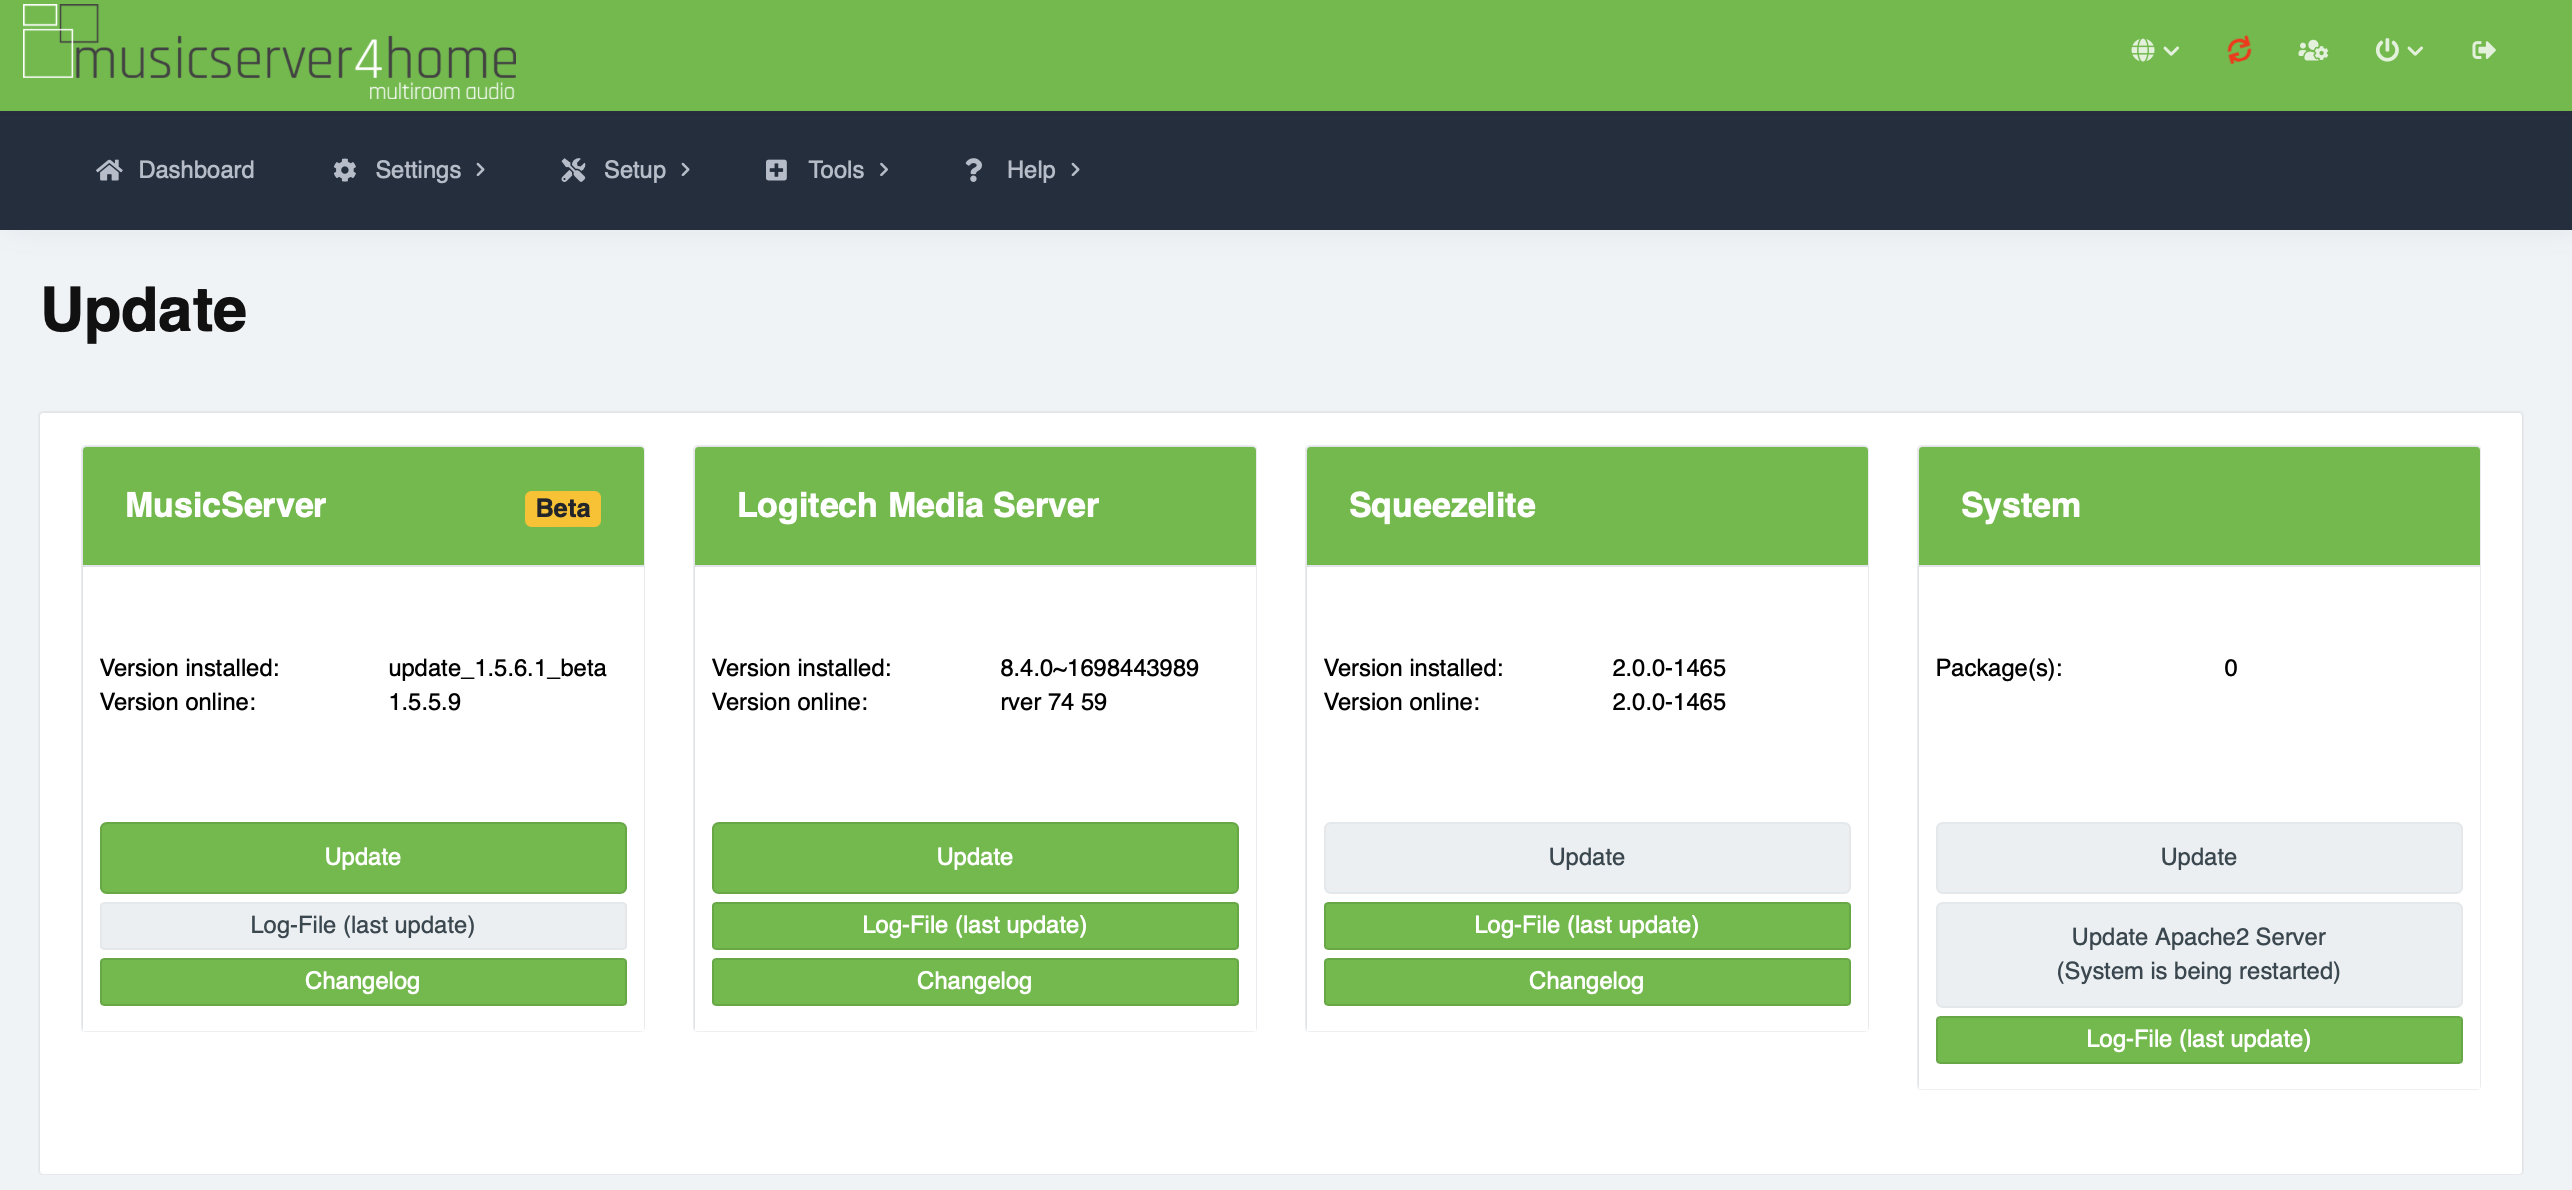Viewport: 2572px width, 1190px height.
Task: Click the logout icon at top right
Action: click(2483, 50)
